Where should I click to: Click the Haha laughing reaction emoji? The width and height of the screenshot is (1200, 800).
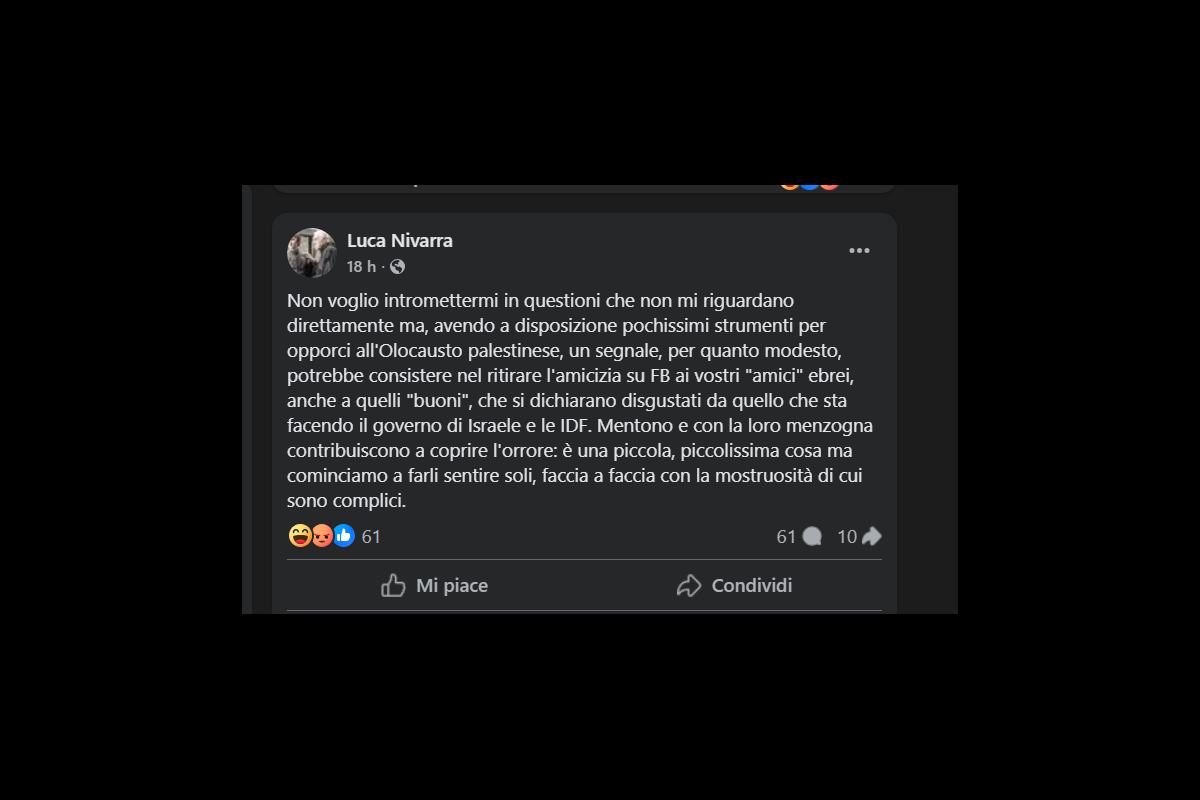(299, 536)
